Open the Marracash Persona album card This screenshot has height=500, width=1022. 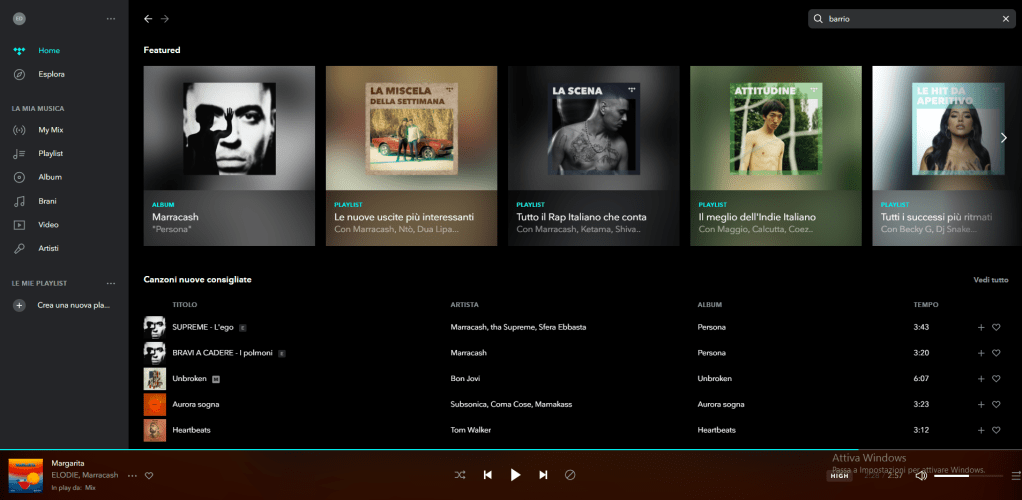click(229, 155)
